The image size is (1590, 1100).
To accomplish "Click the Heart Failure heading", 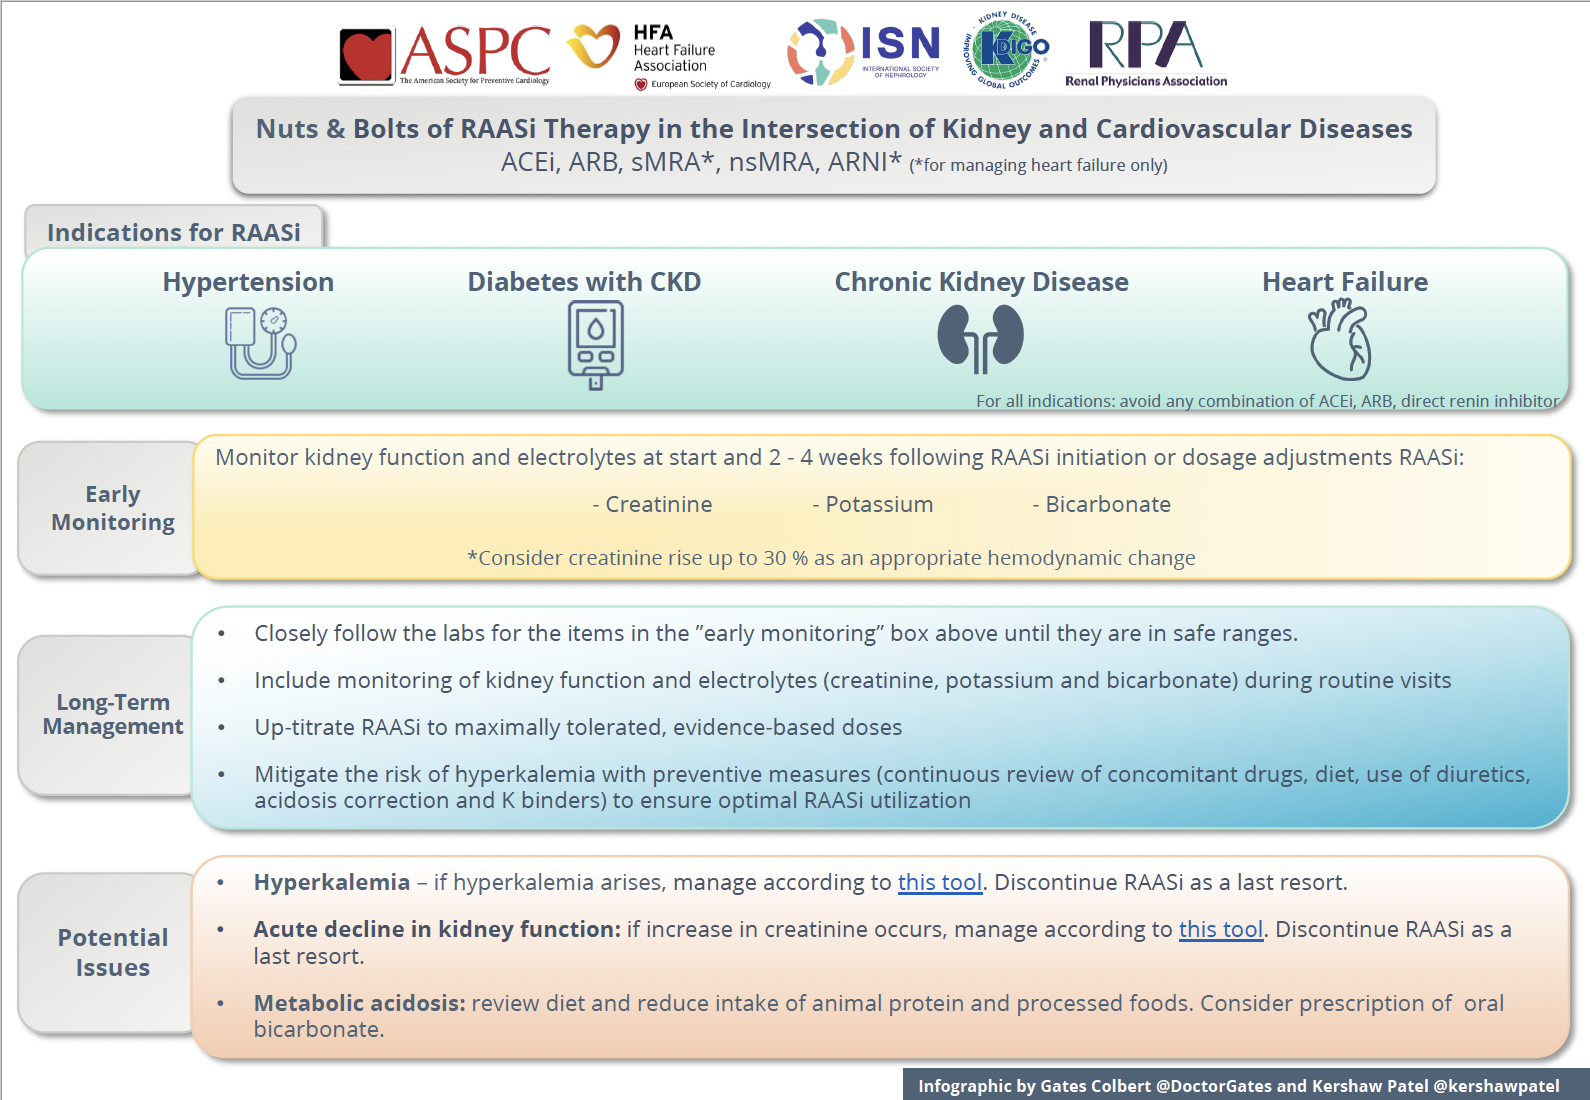I will tap(1344, 282).
